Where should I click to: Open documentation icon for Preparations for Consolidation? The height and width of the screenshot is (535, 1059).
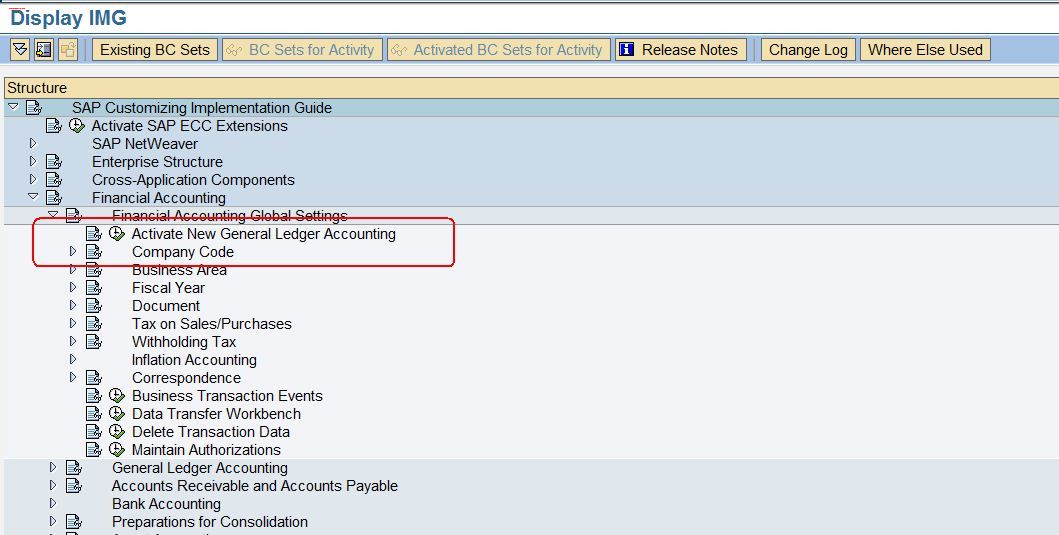tap(74, 521)
